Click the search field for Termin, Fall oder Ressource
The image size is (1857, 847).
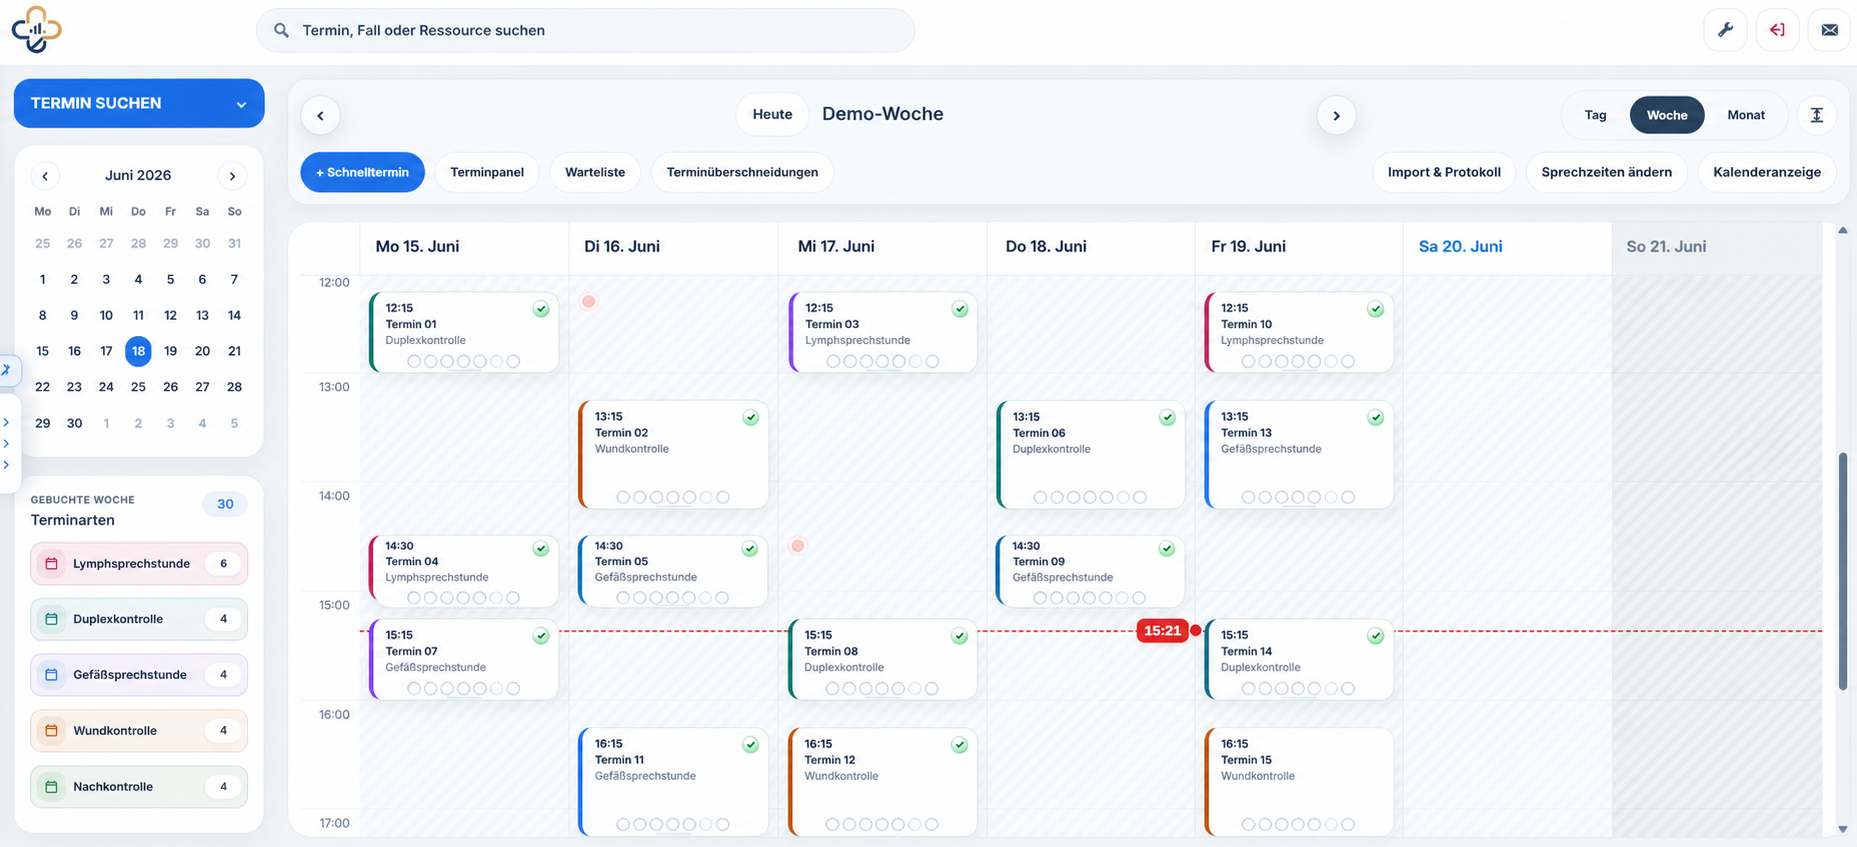[586, 30]
